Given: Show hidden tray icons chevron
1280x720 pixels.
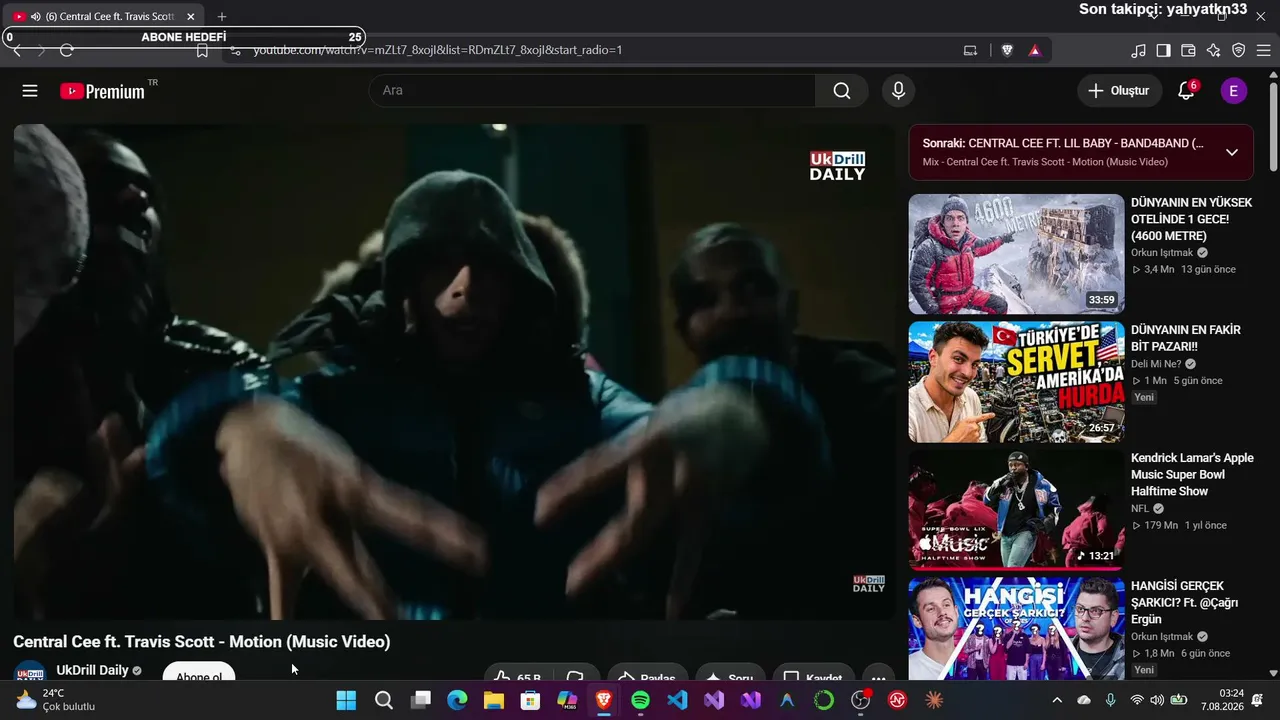Looking at the screenshot, I should 1057,700.
